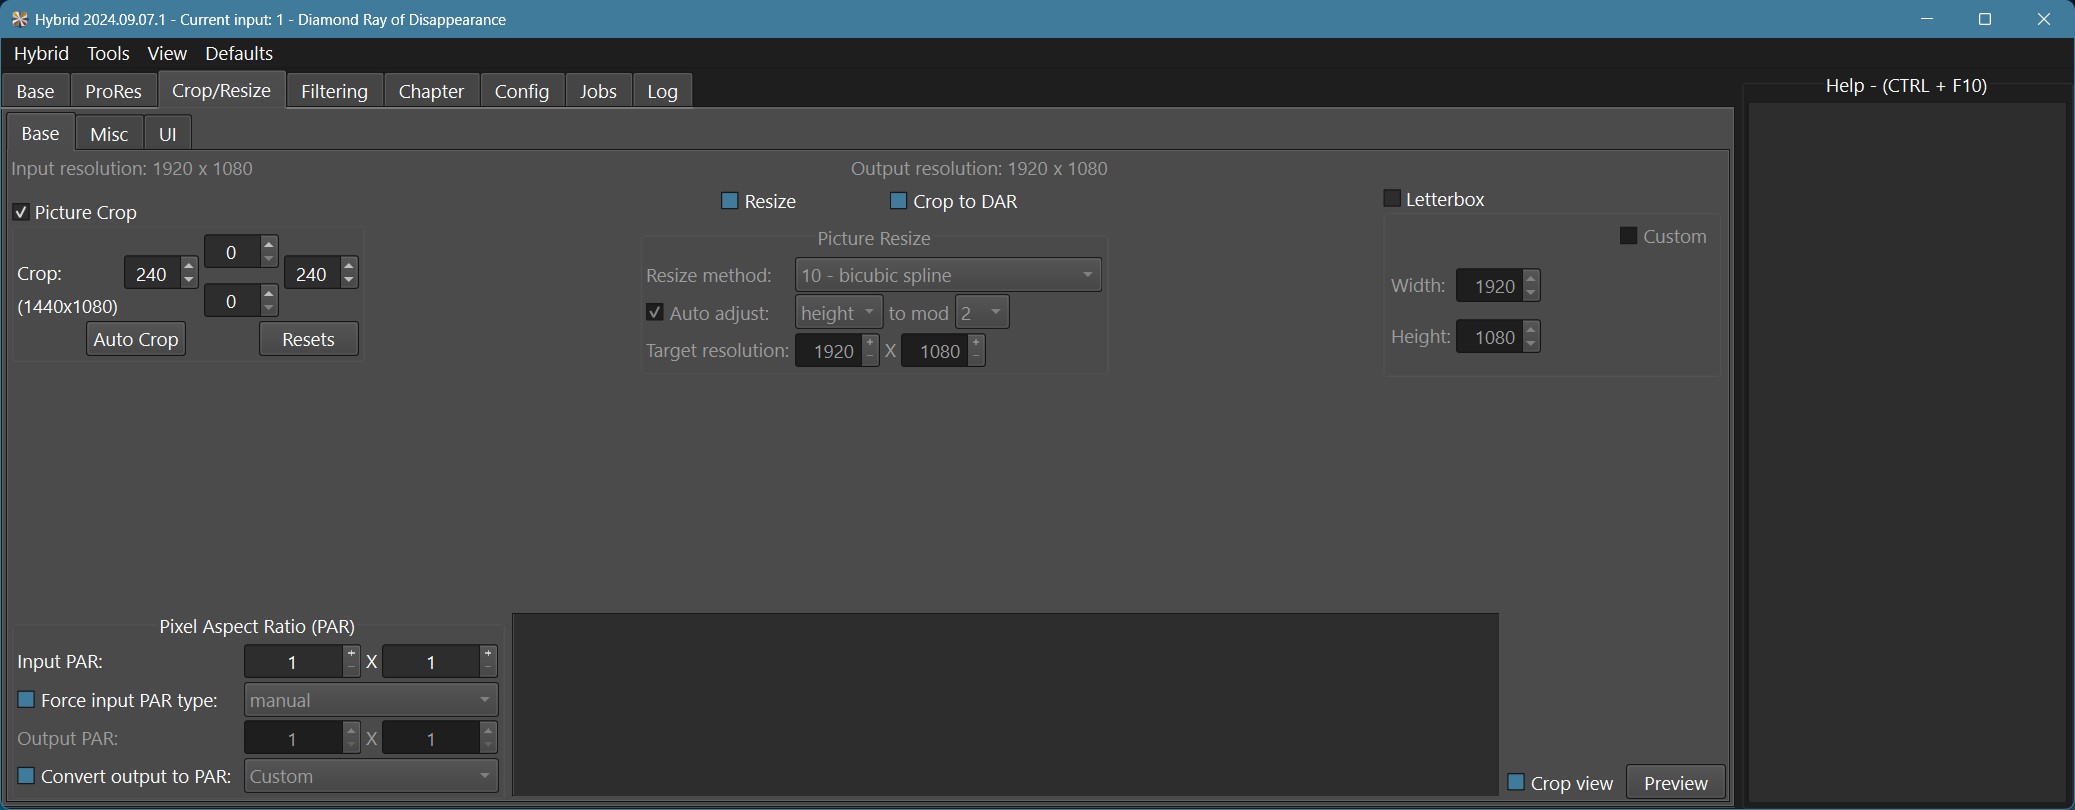Open the Config tab

tap(522, 91)
